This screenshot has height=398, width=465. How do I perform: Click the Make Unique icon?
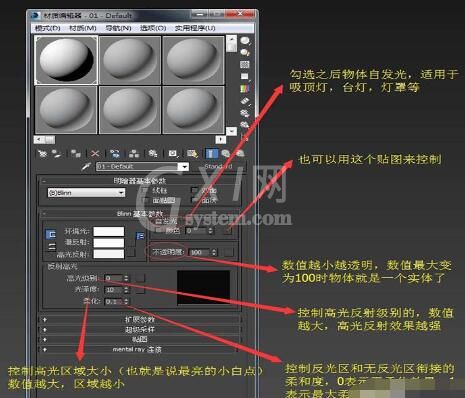click(x=134, y=154)
